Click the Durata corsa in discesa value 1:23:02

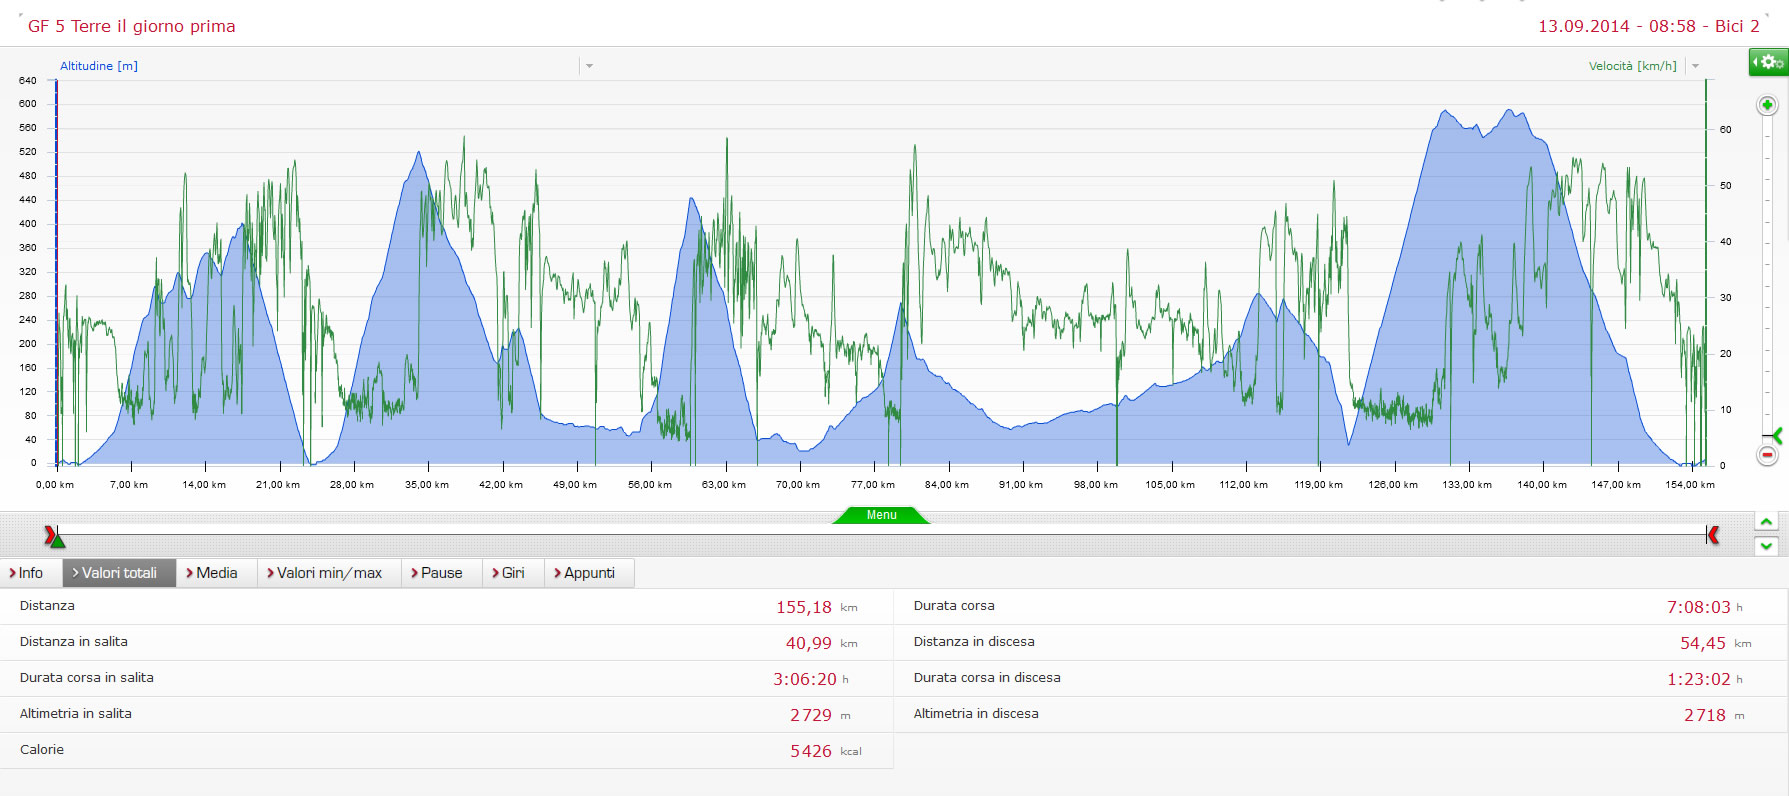coord(1698,679)
